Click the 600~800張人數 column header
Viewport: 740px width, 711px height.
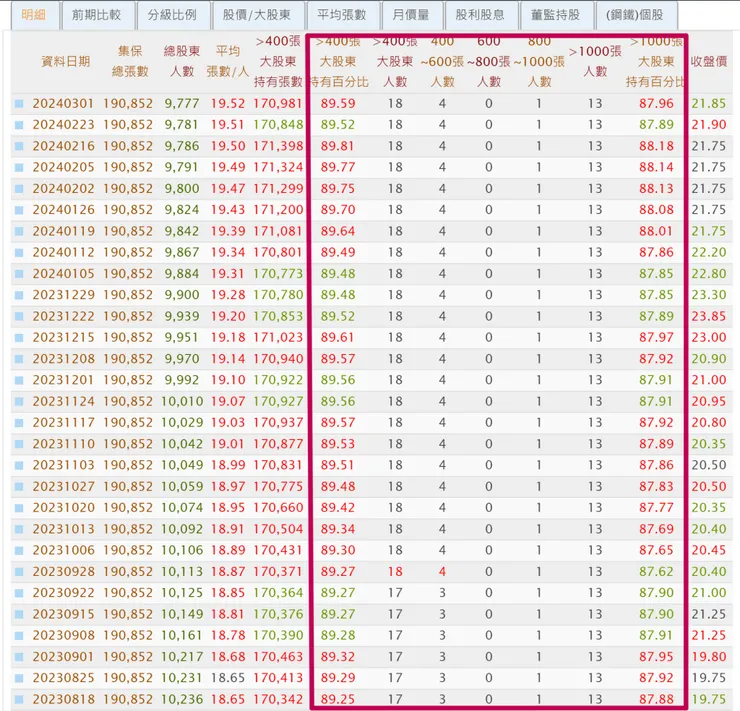[488, 61]
